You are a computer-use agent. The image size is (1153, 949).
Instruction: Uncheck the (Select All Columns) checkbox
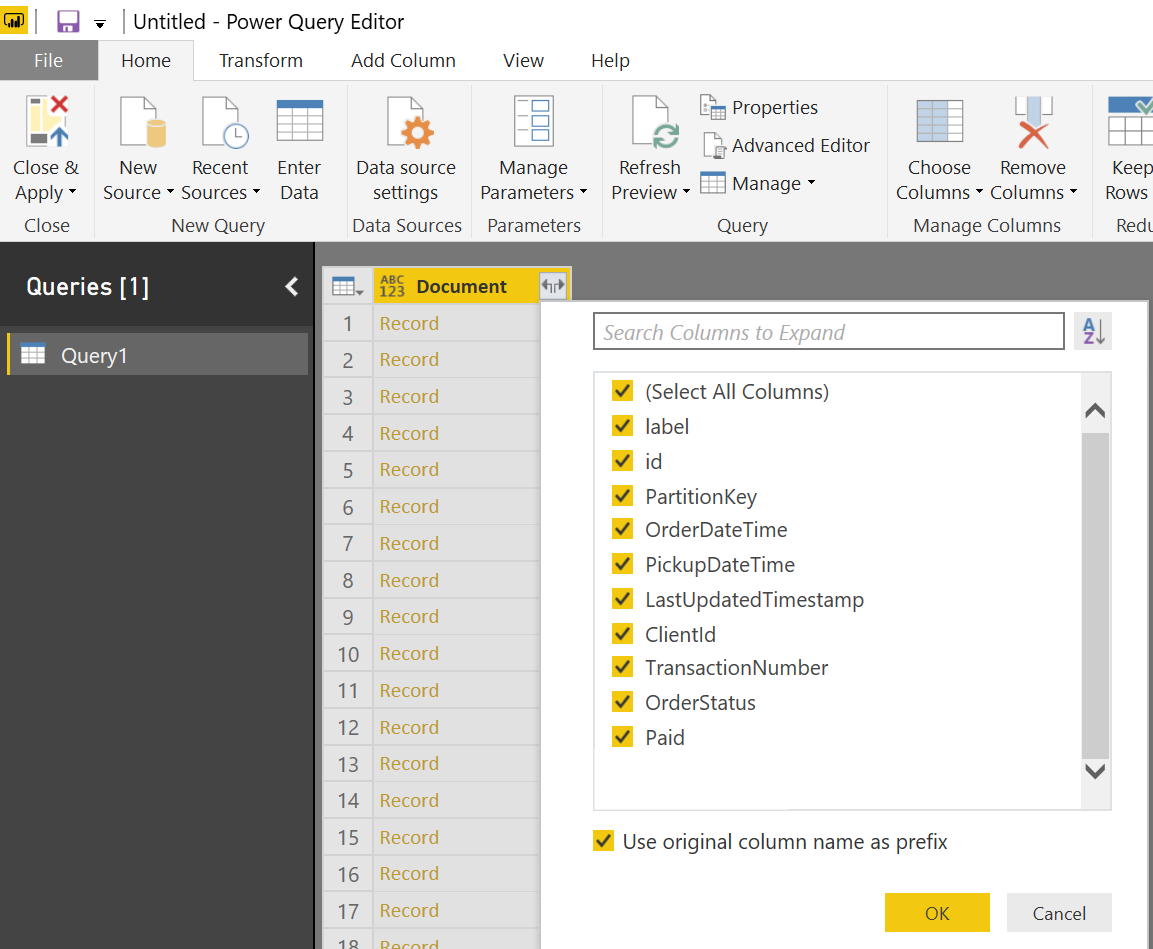[622, 390]
